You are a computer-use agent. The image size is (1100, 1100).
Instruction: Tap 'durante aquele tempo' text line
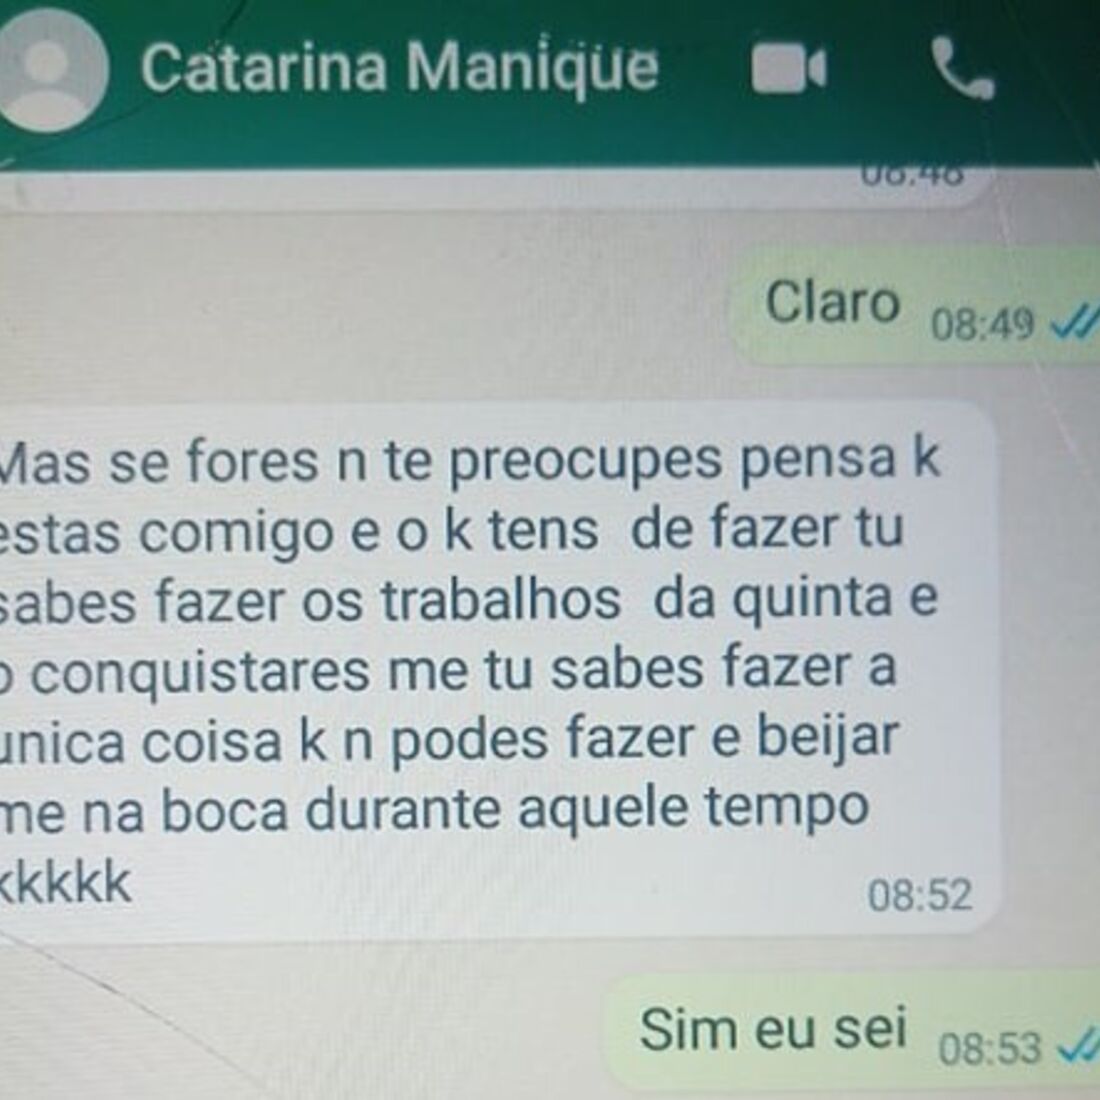588,810
